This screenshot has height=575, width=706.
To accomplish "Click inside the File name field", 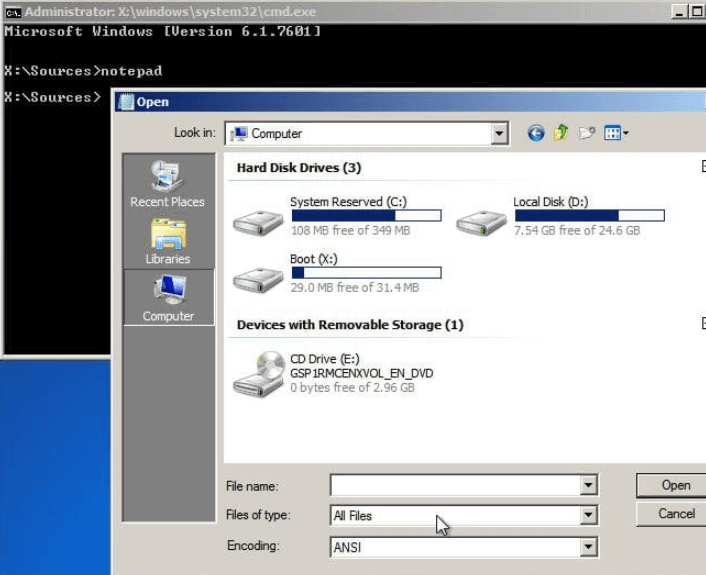I will [455, 485].
